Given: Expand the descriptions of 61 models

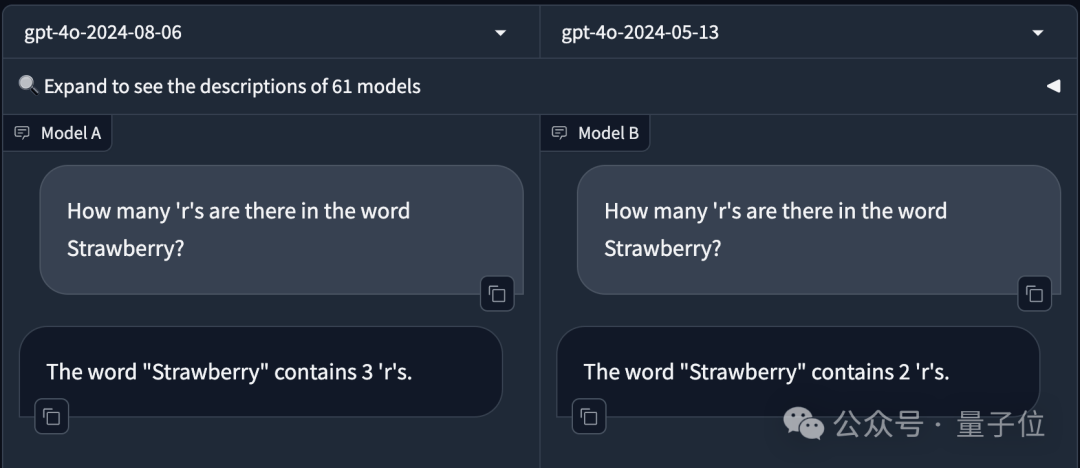Looking at the screenshot, I should pos(232,86).
